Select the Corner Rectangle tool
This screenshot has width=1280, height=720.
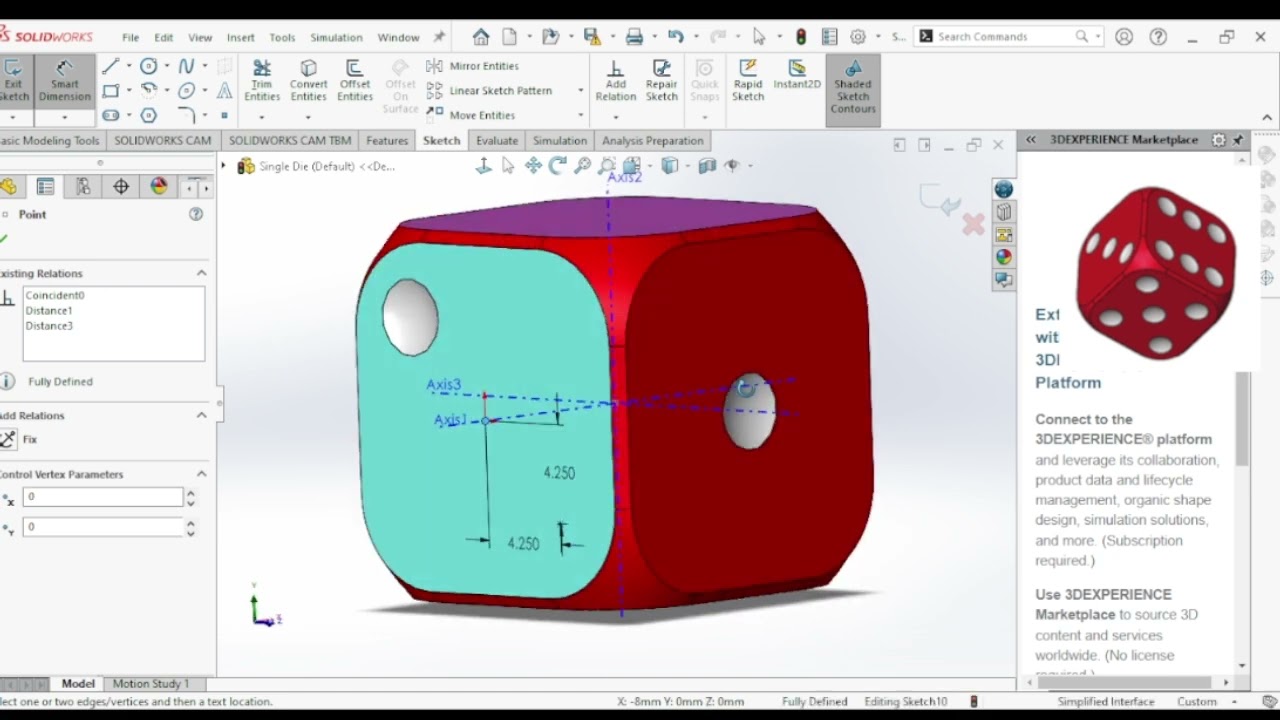pos(110,91)
